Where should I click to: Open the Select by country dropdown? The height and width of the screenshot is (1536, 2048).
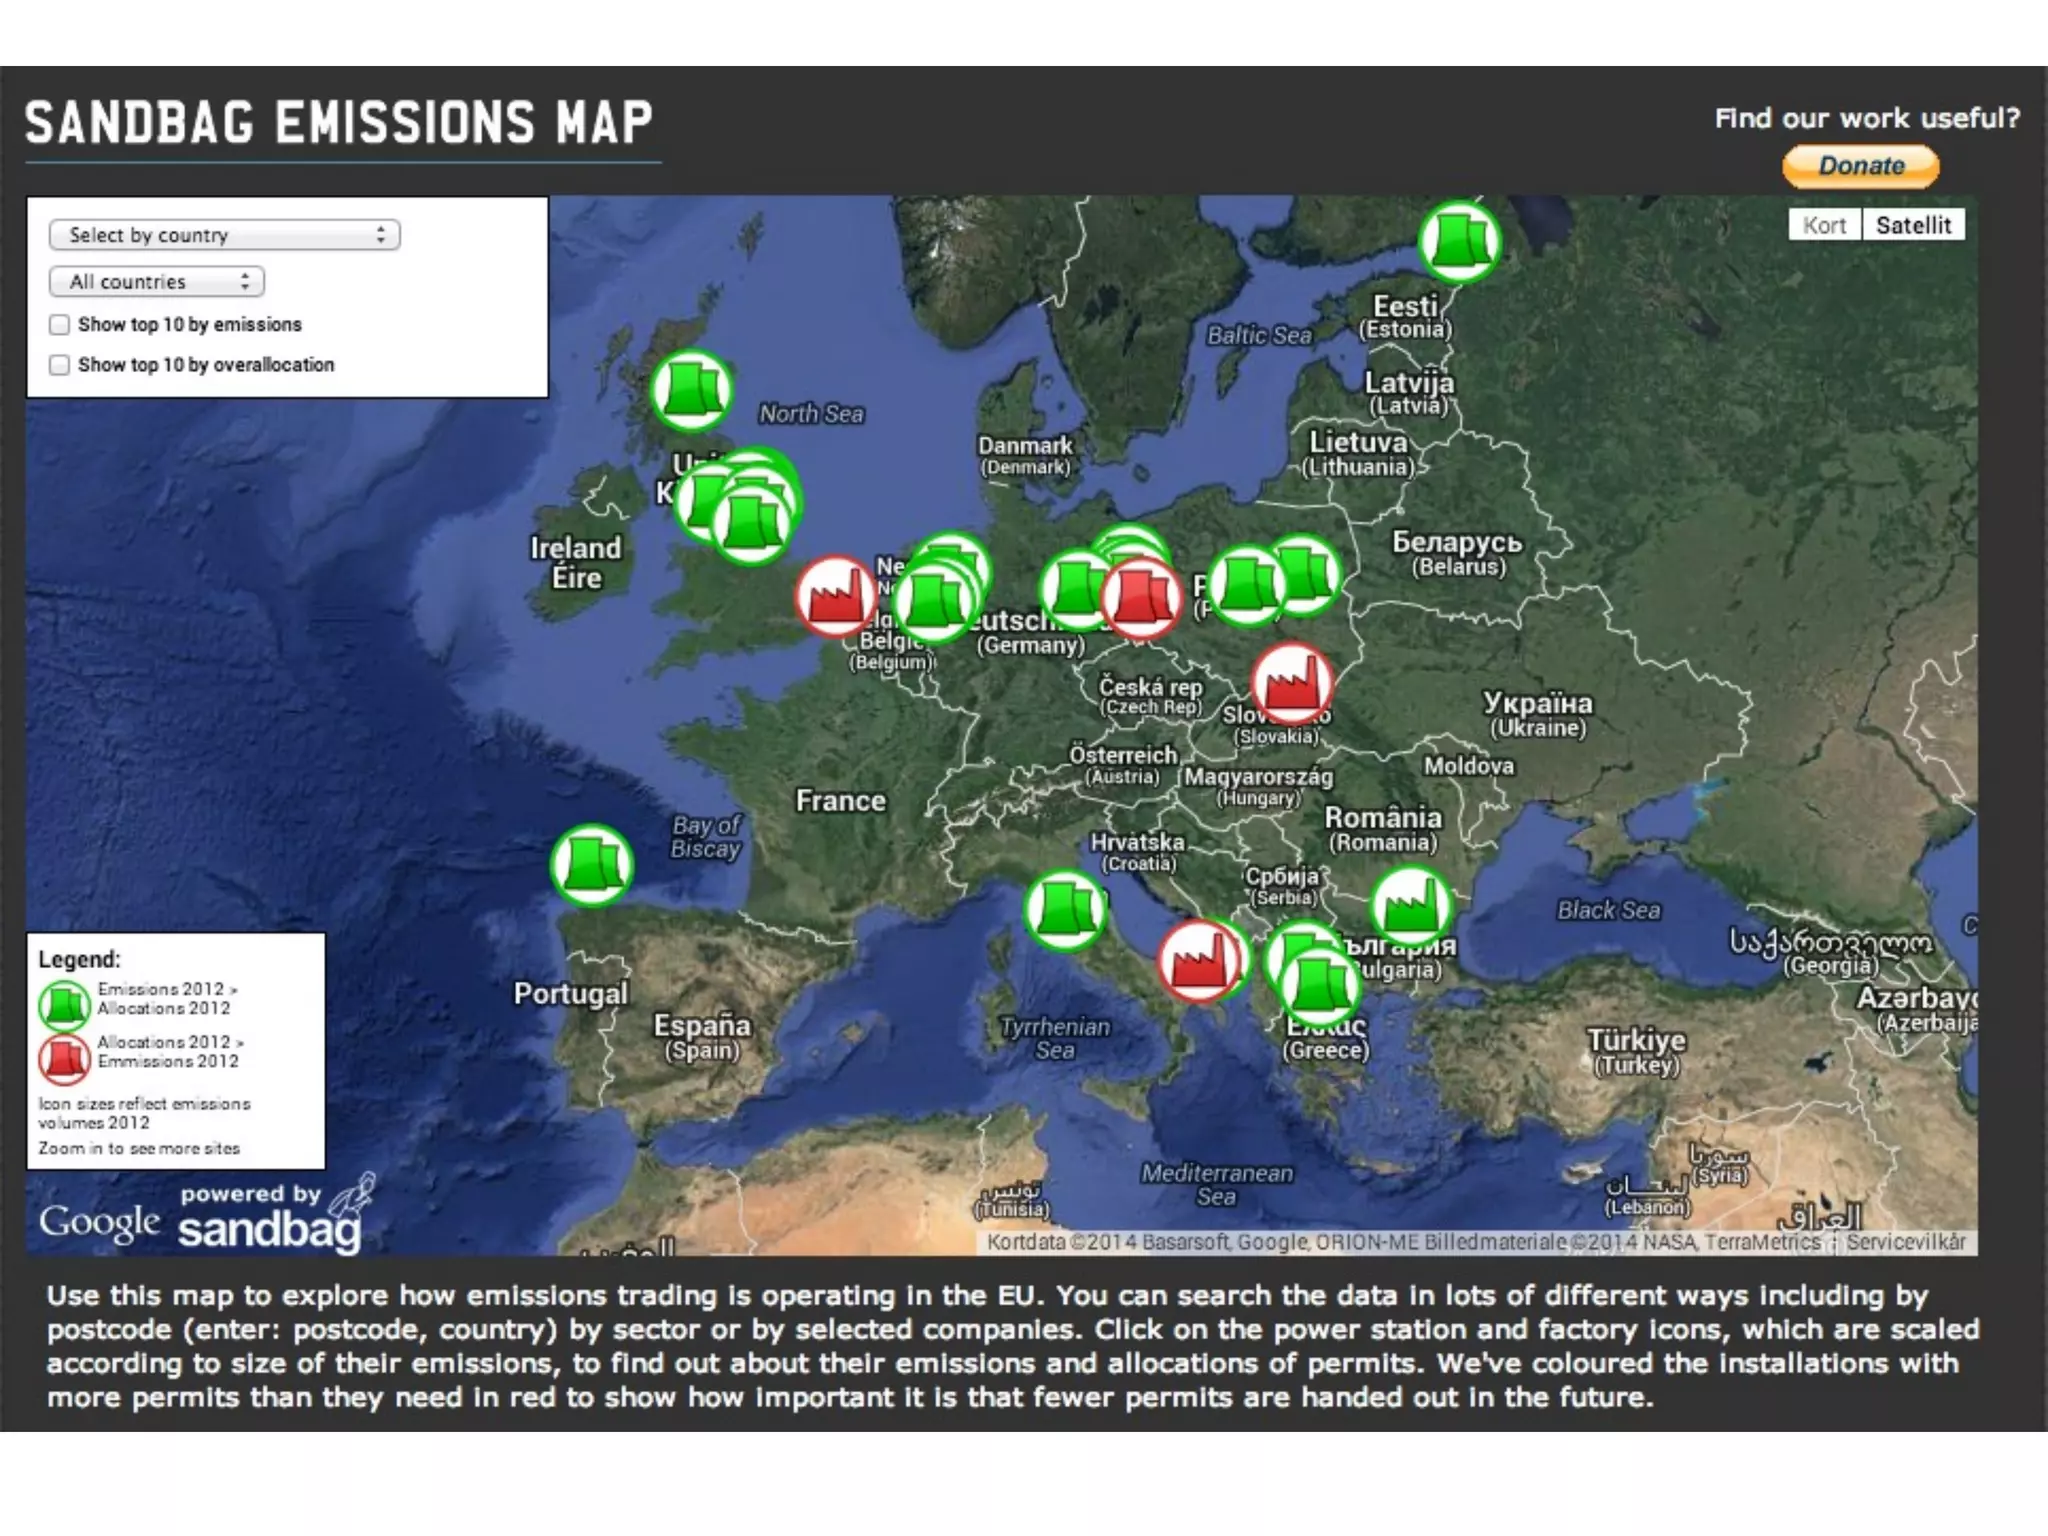click(x=224, y=235)
